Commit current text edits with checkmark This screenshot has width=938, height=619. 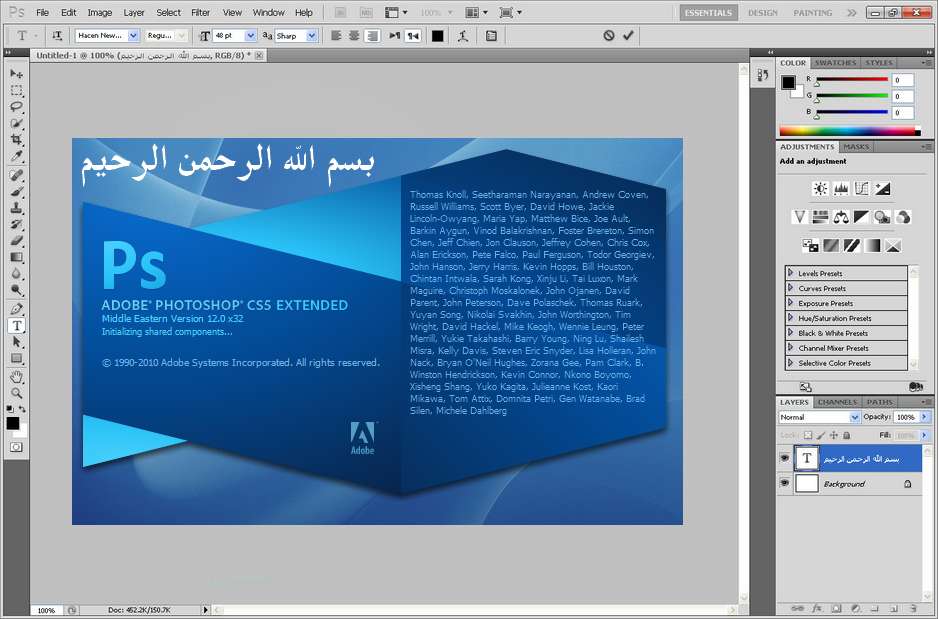[628, 35]
